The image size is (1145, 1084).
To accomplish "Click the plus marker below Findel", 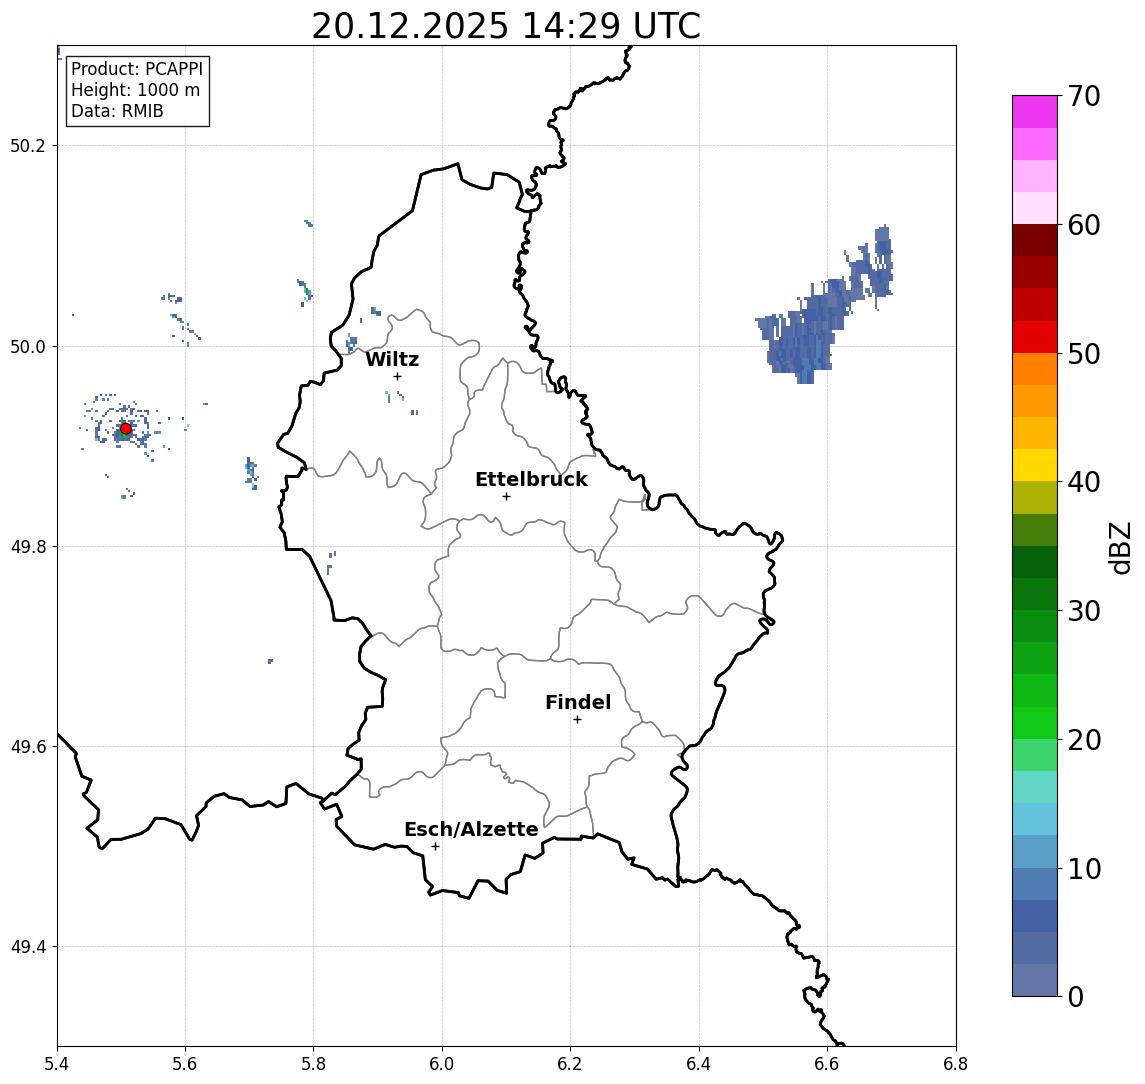I will click(x=577, y=720).
